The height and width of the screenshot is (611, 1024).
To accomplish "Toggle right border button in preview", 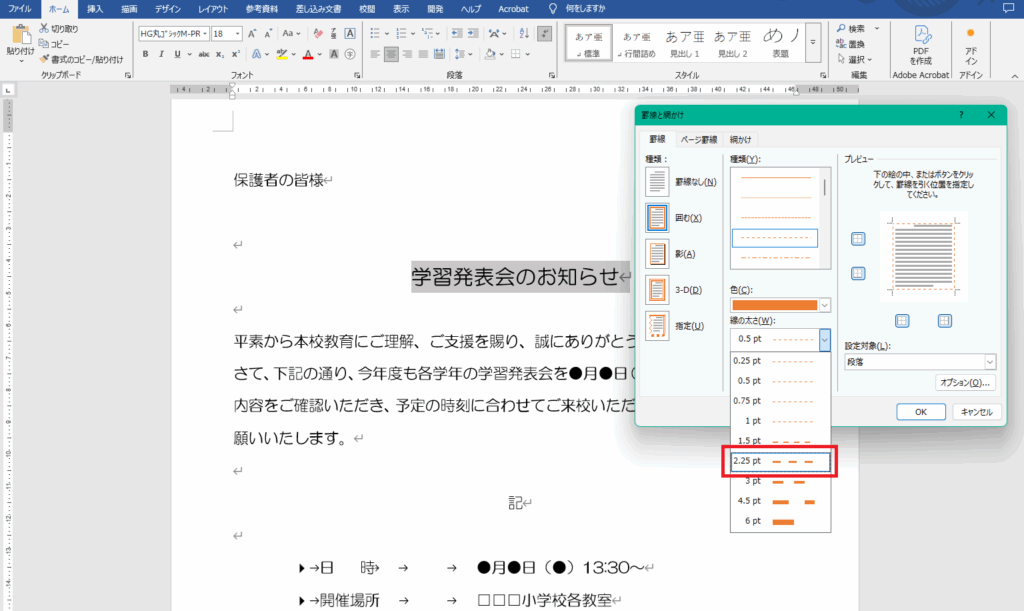I will coord(944,321).
